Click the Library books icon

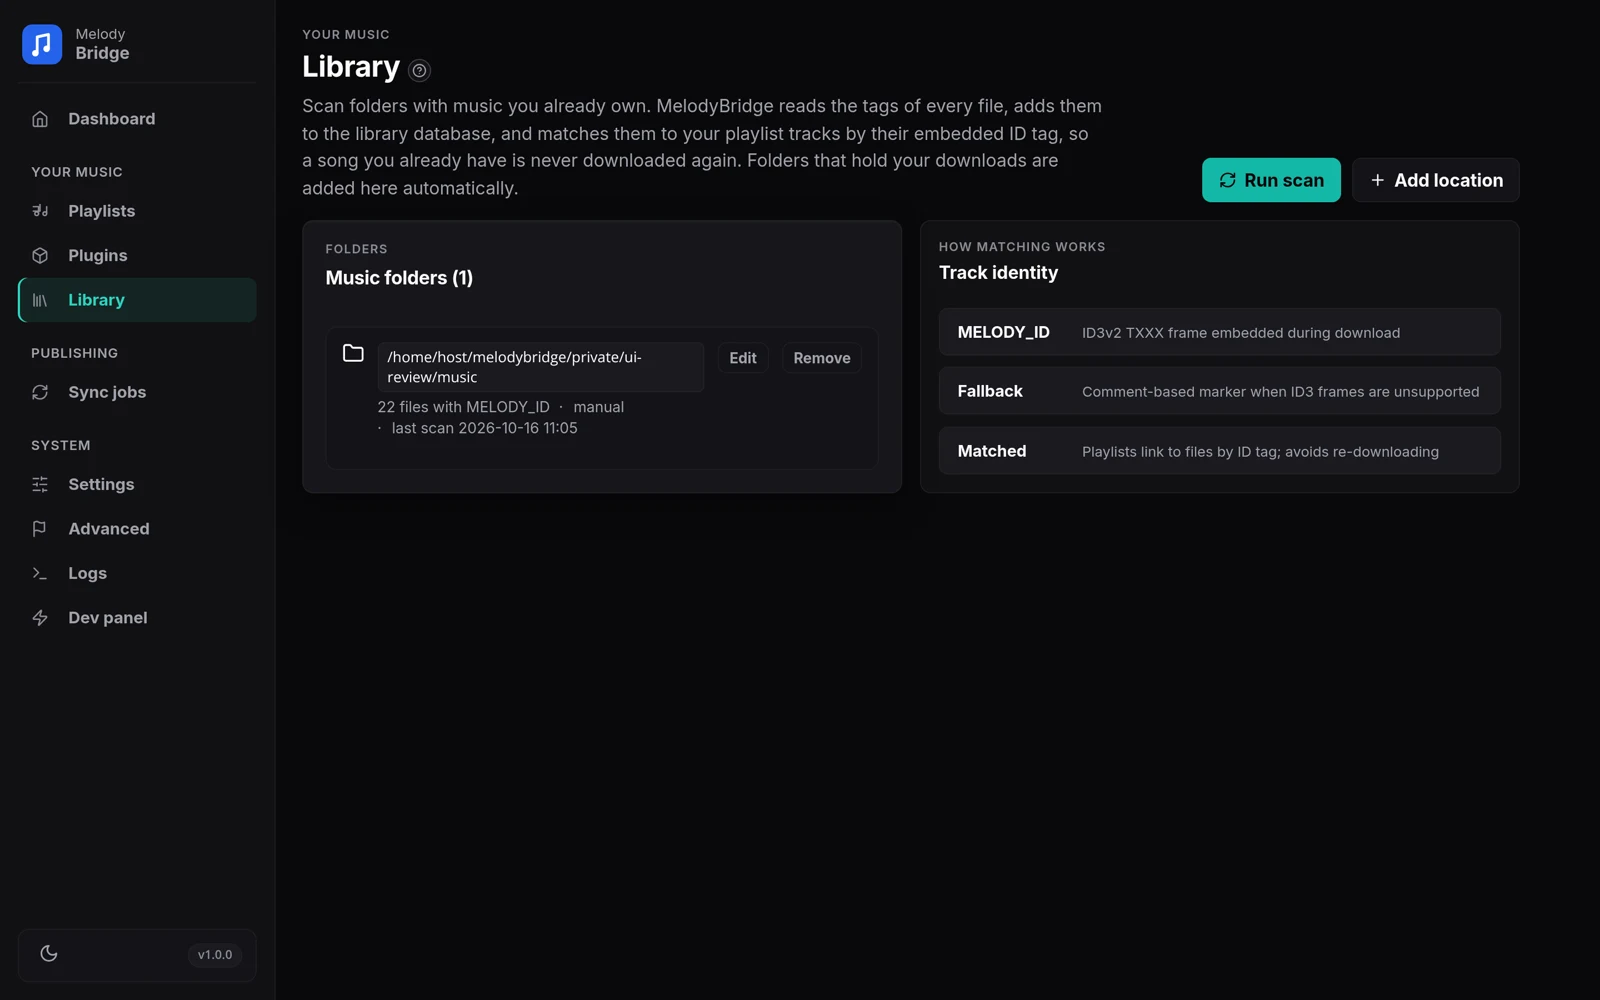coord(40,300)
